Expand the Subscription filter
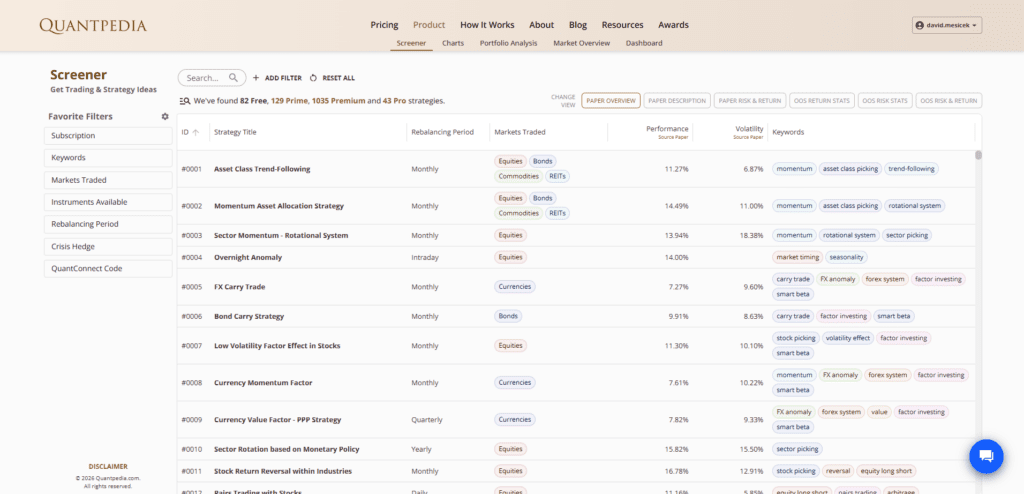 point(108,136)
